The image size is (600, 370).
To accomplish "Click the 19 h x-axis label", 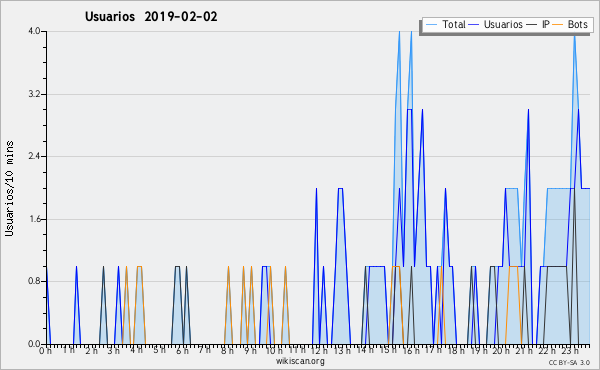I will [x=478, y=351].
